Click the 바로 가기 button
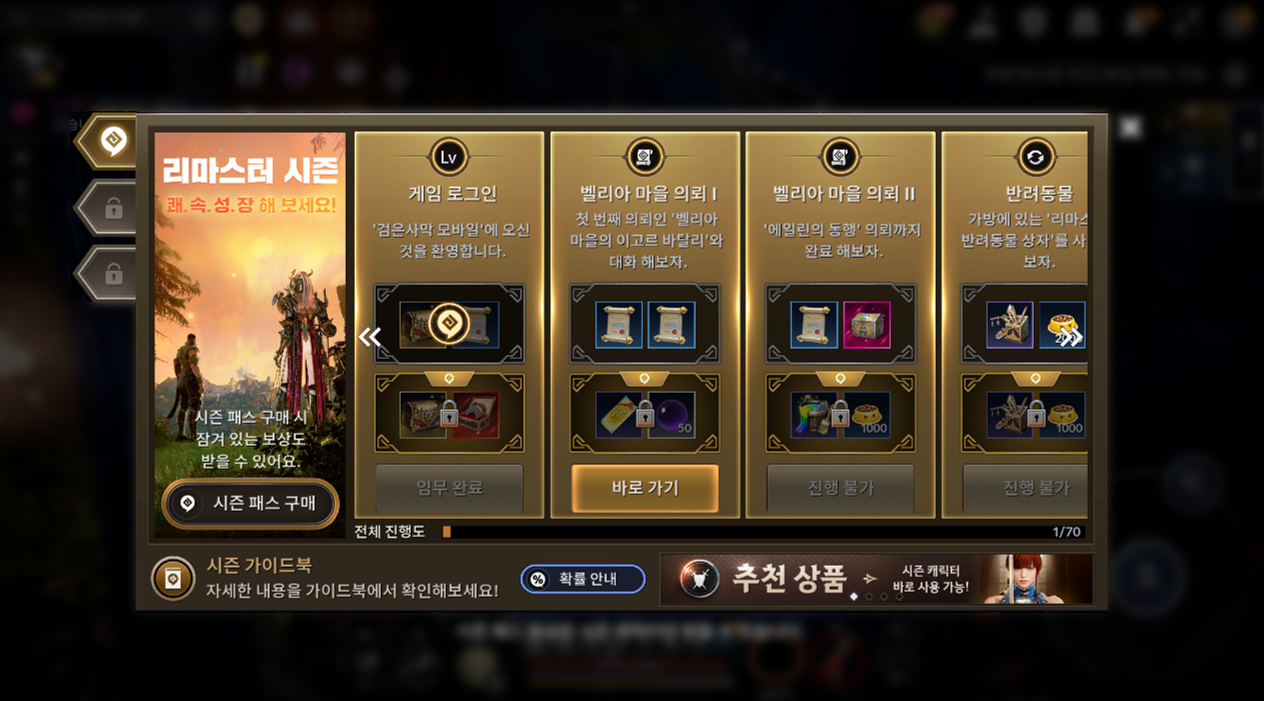 645,488
